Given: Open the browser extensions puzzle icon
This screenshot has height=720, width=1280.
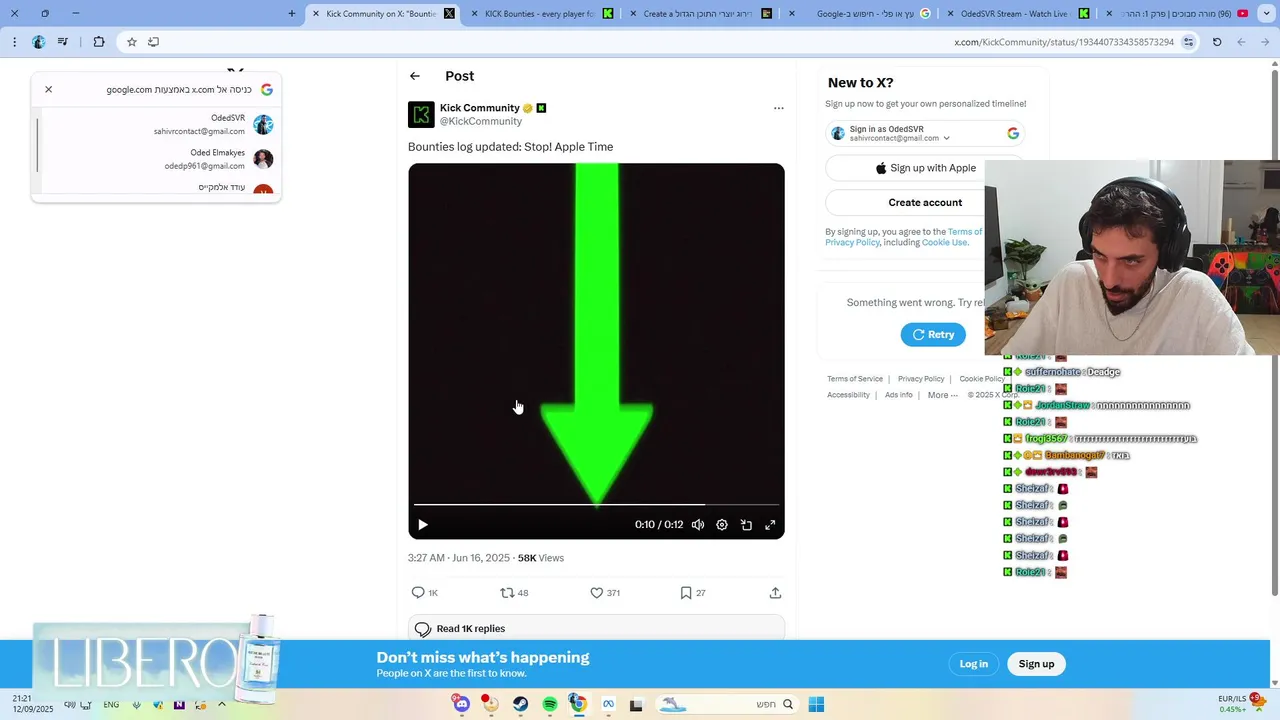Looking at the screenshot, I should 99,42.
